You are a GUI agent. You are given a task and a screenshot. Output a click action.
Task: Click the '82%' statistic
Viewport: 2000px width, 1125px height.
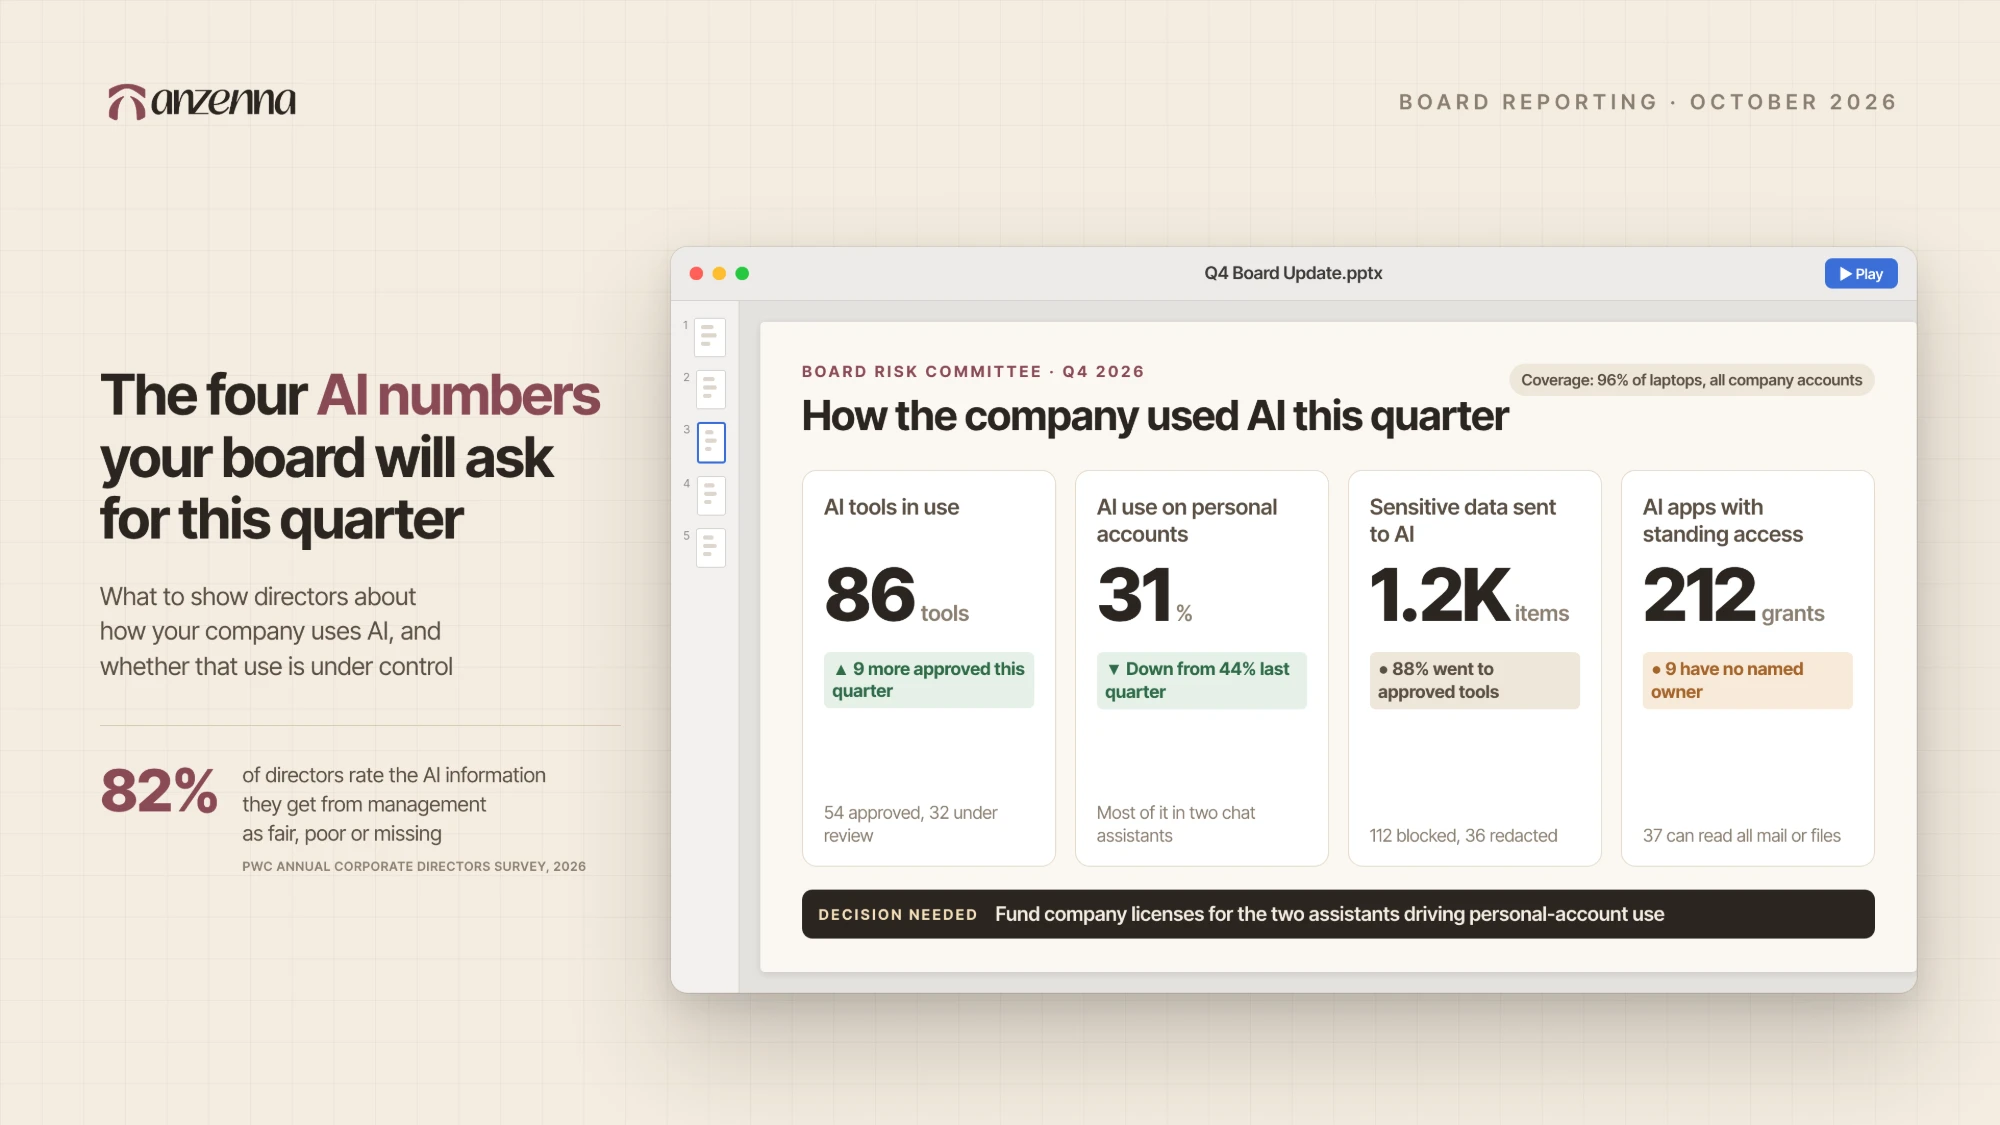(x=159, y=791)
